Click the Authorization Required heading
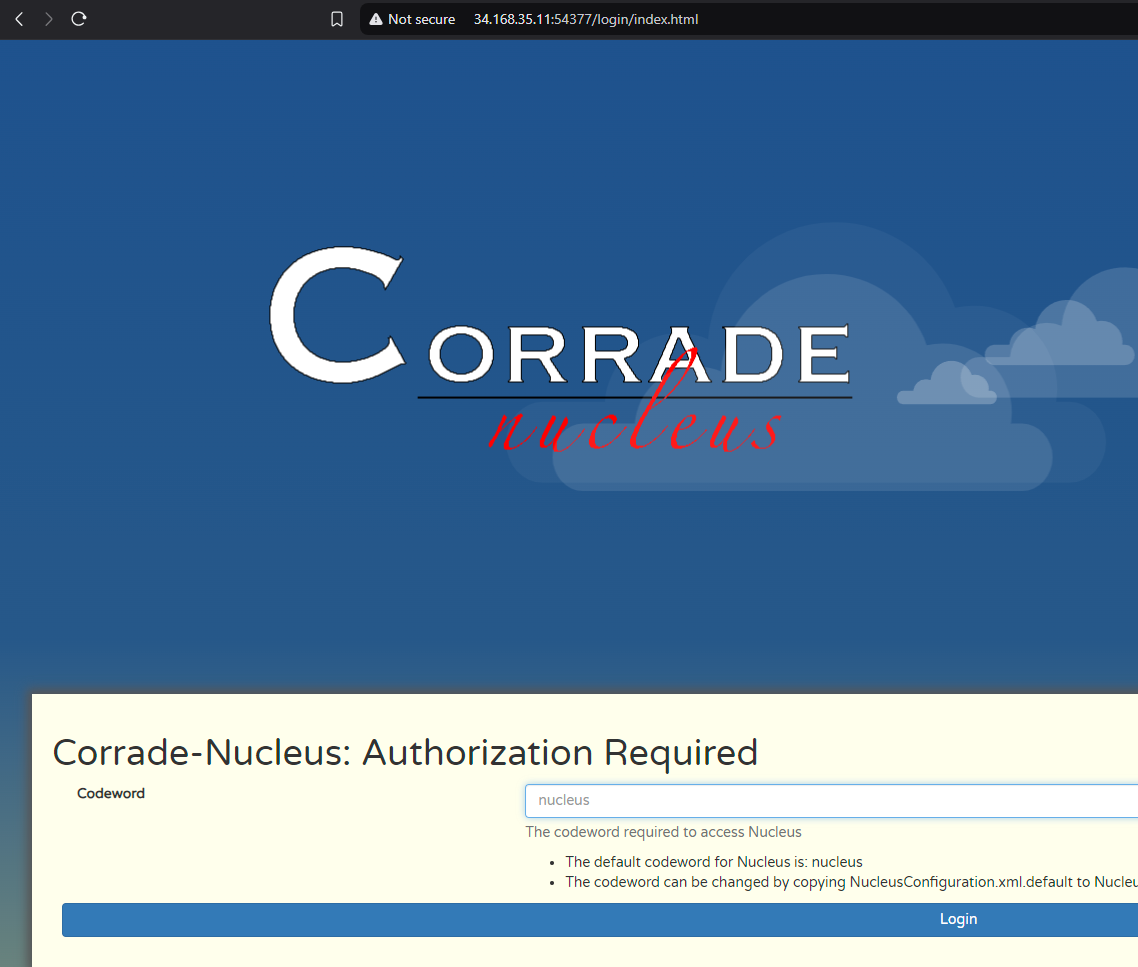This screenshot has width=1138, height=967. [x=405, y=753]
